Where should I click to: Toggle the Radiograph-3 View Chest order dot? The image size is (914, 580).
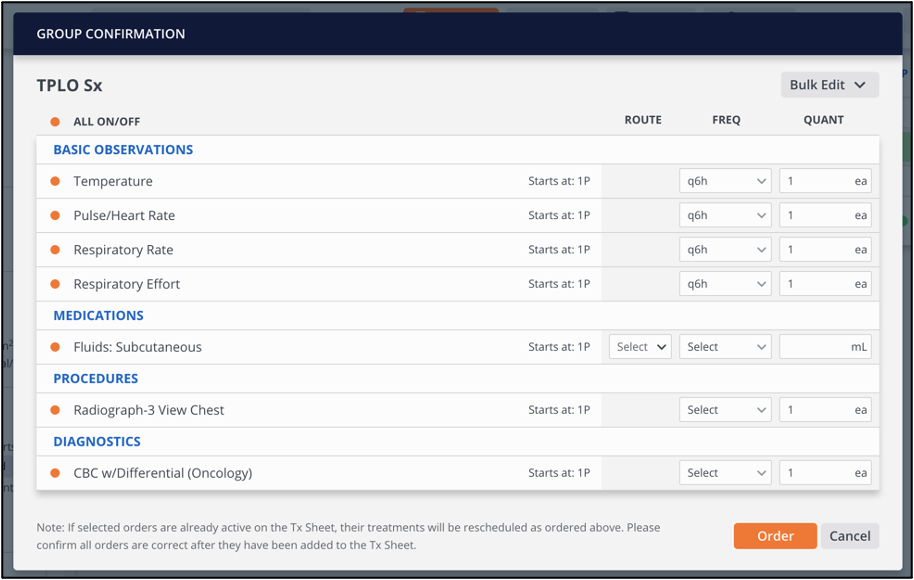coord(55,410)
